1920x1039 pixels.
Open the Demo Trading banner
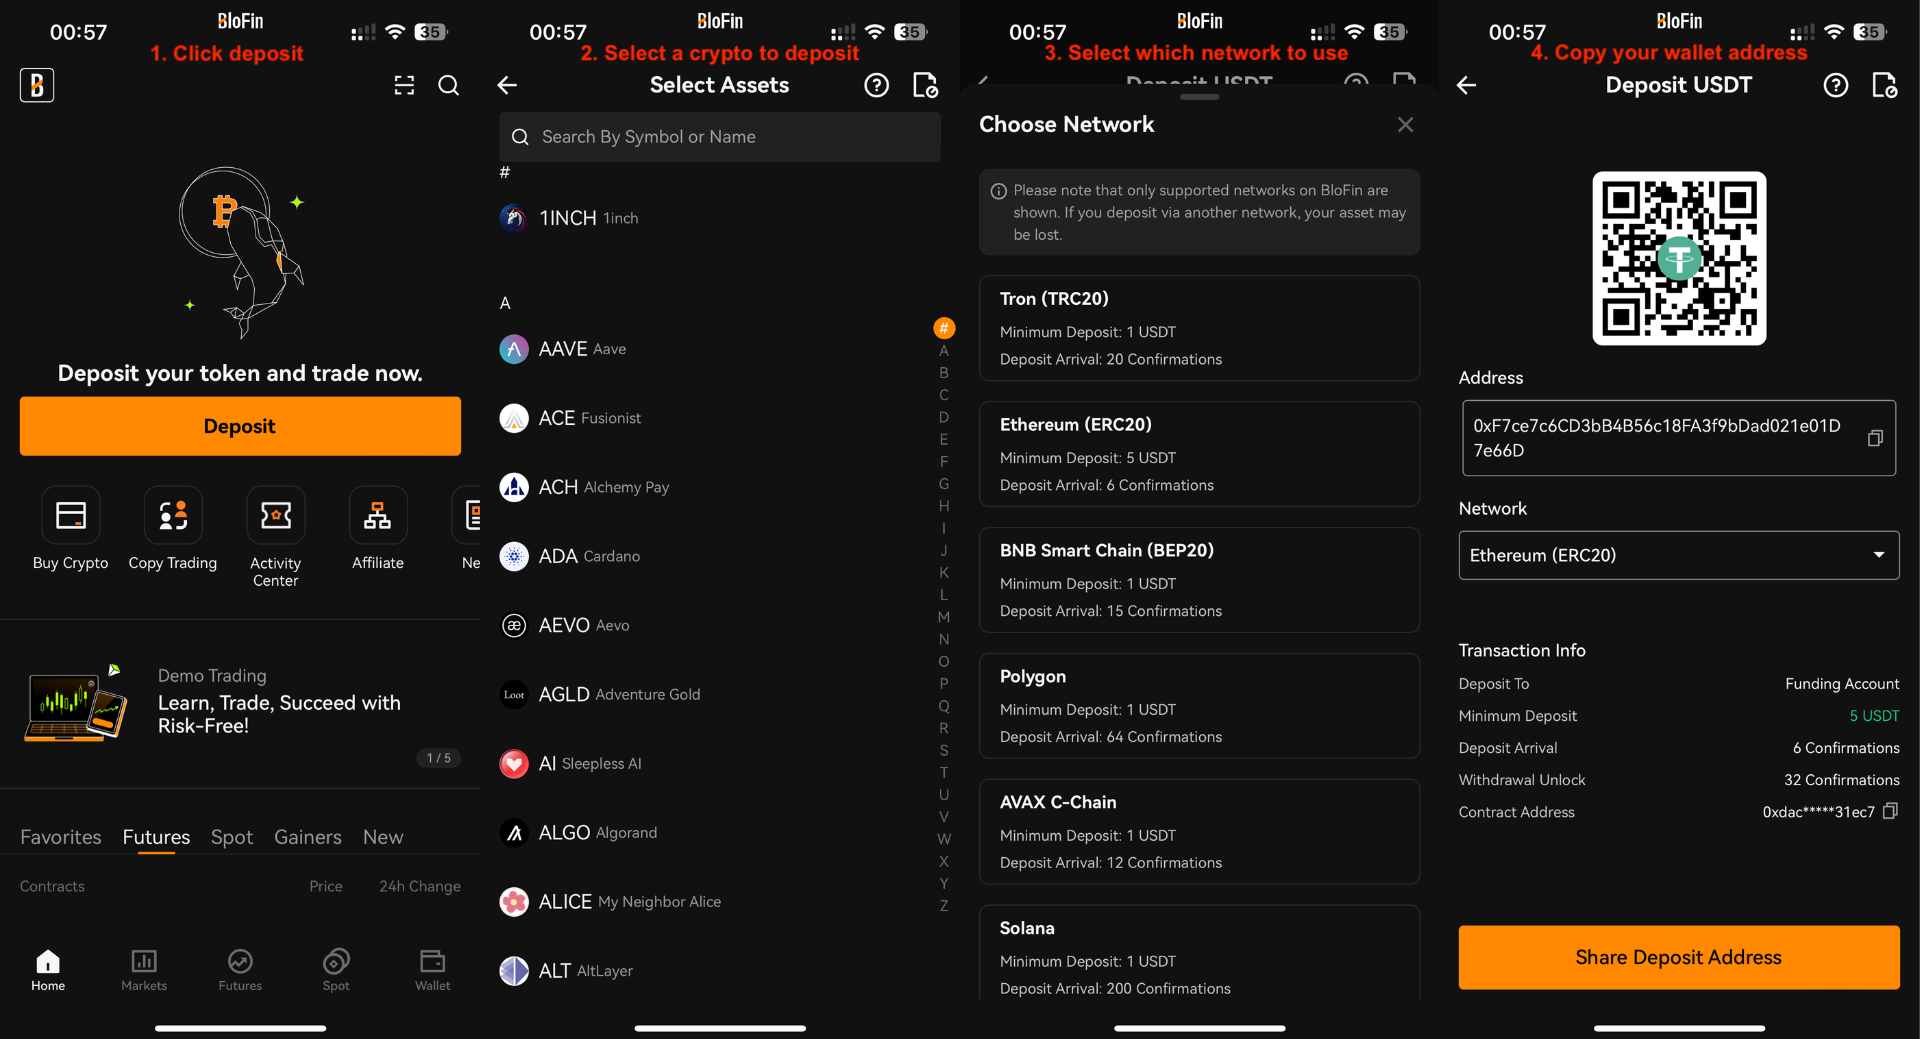[x=240, y=704]
